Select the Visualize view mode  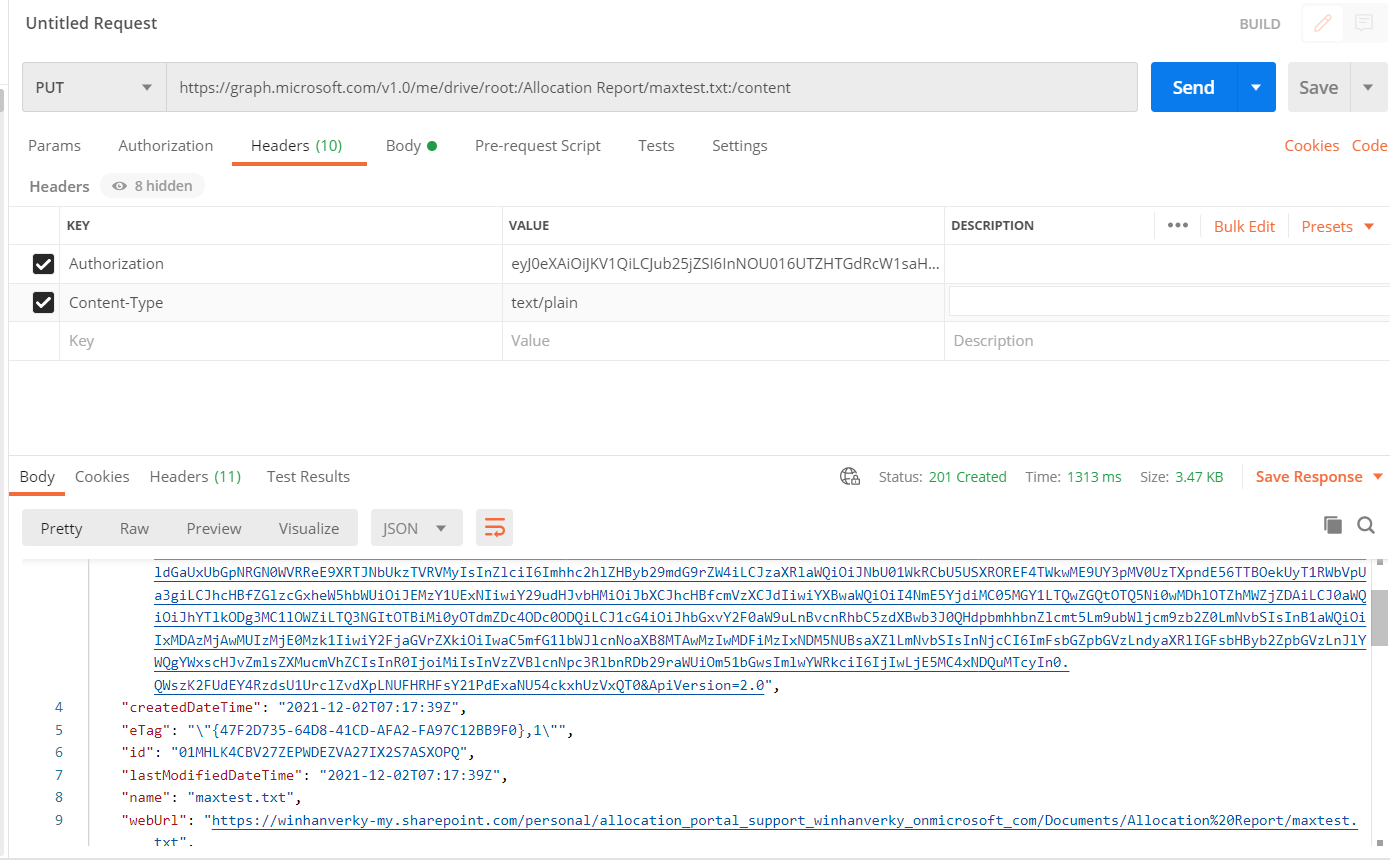tap(309, 528)
